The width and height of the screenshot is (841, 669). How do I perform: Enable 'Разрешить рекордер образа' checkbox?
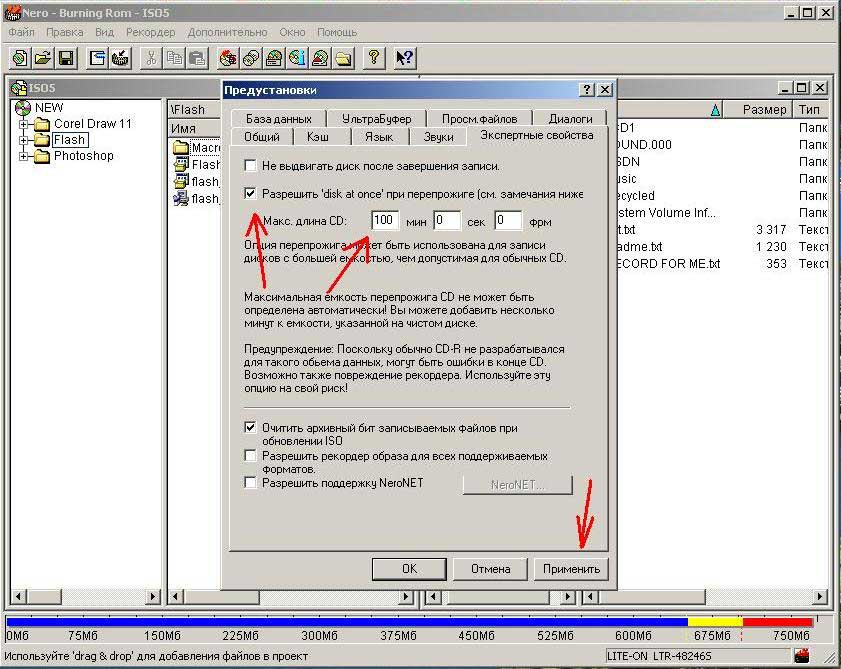coord(250,455)
